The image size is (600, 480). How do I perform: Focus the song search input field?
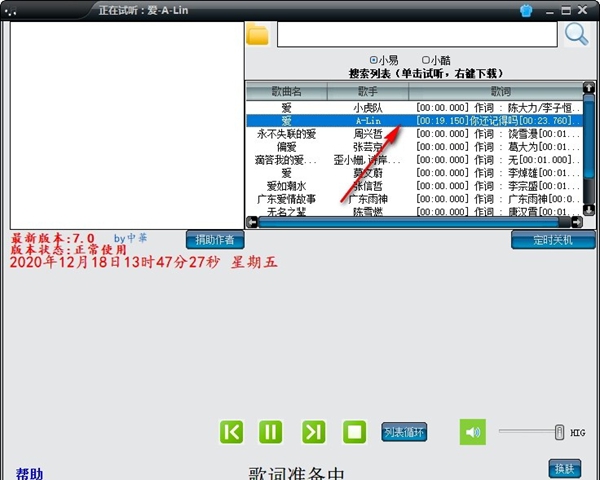pos(417,34)
